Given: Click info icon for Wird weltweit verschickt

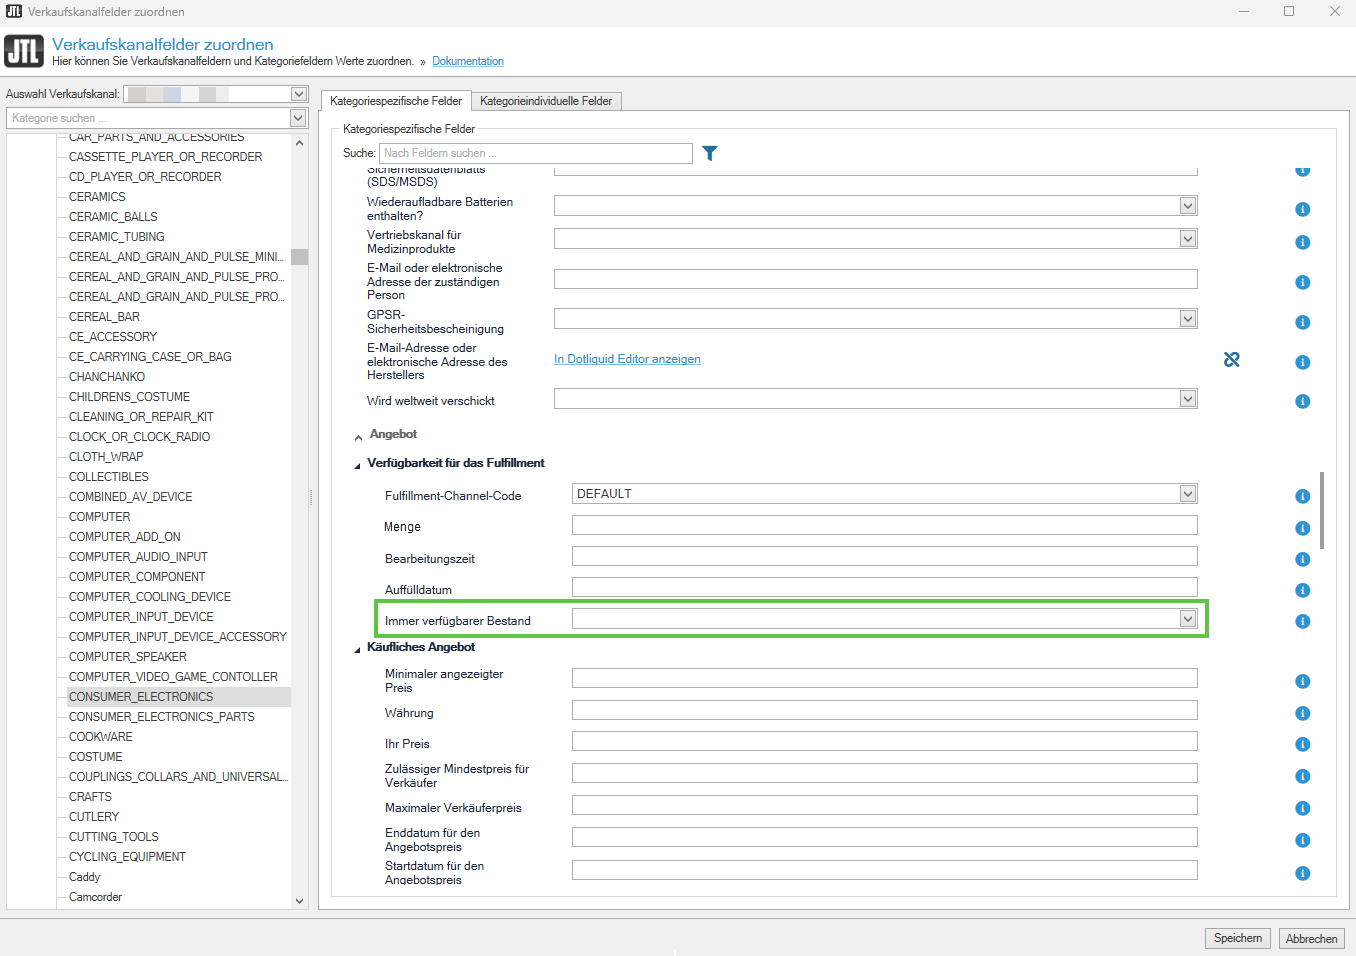Looking at the screenshot, I should (1302, 401).
